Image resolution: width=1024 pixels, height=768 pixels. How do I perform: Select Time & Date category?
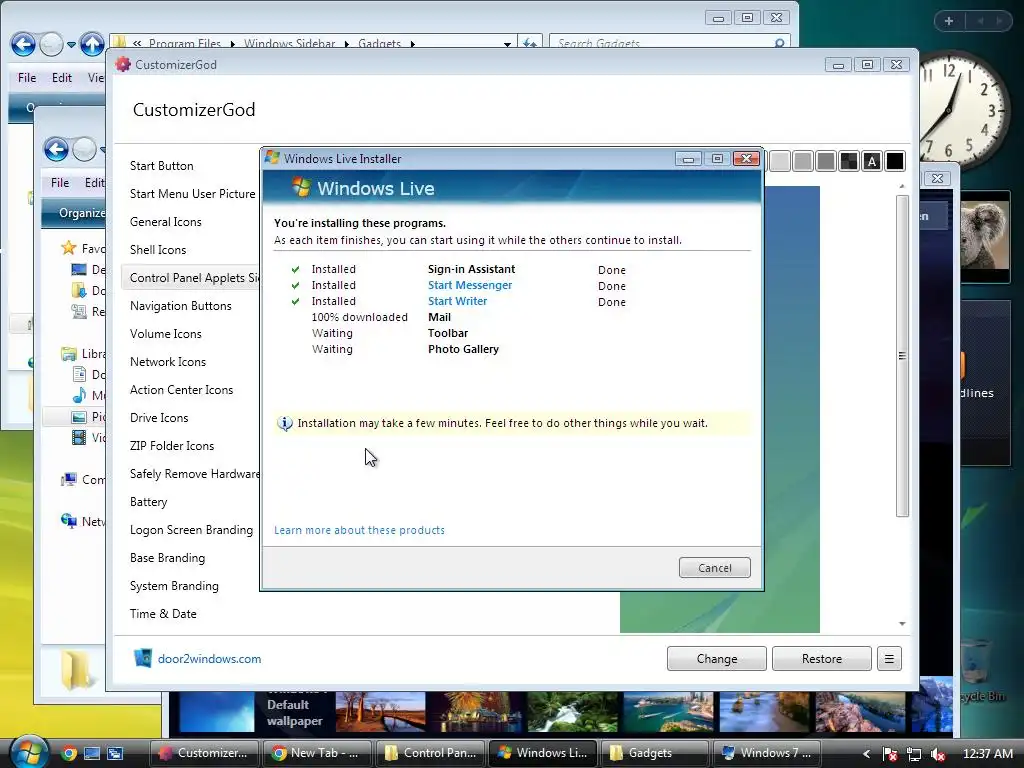pos(163,614)
